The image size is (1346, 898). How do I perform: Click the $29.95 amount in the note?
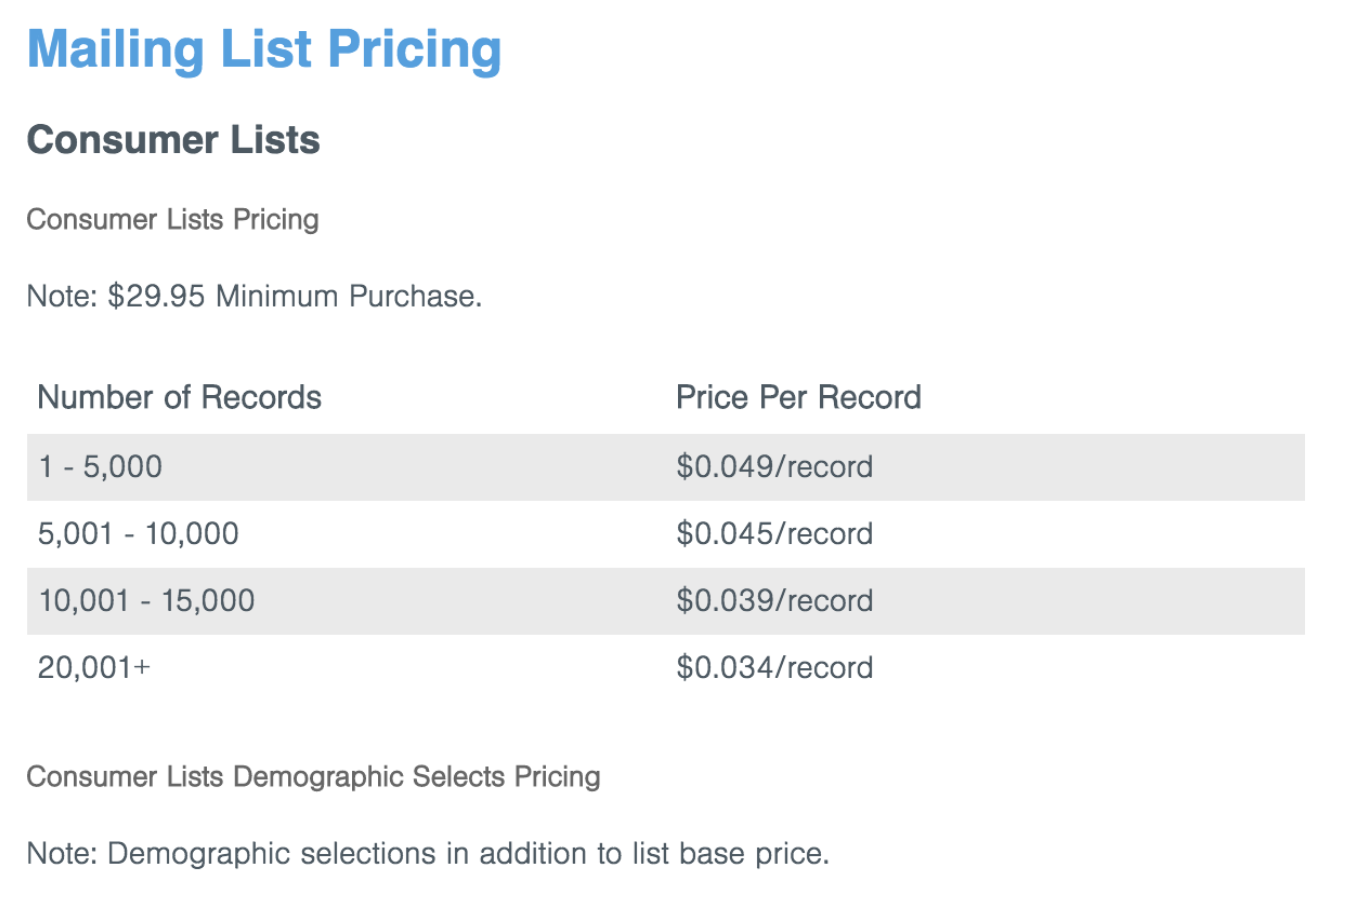[x=156, y=296]
